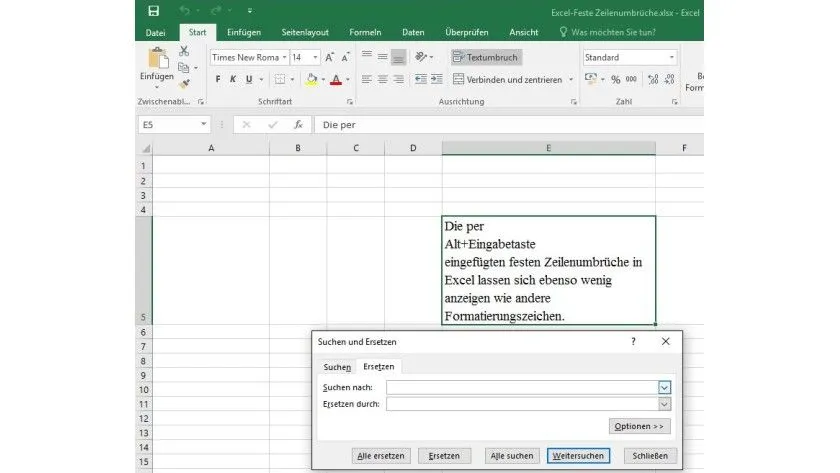This screenshot has width=840, height=473.
Task: Click the Undo arrow icon
Action: 184,11
